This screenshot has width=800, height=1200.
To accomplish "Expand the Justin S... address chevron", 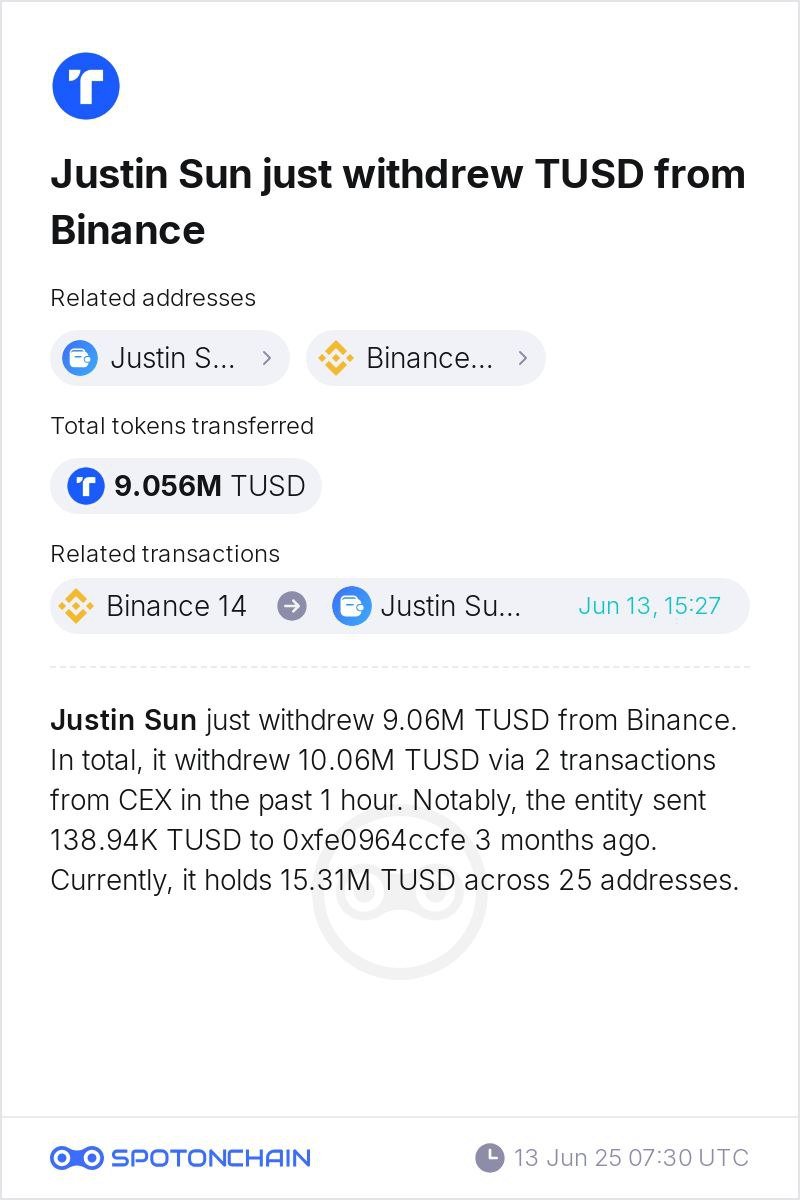I will (266, 358).
